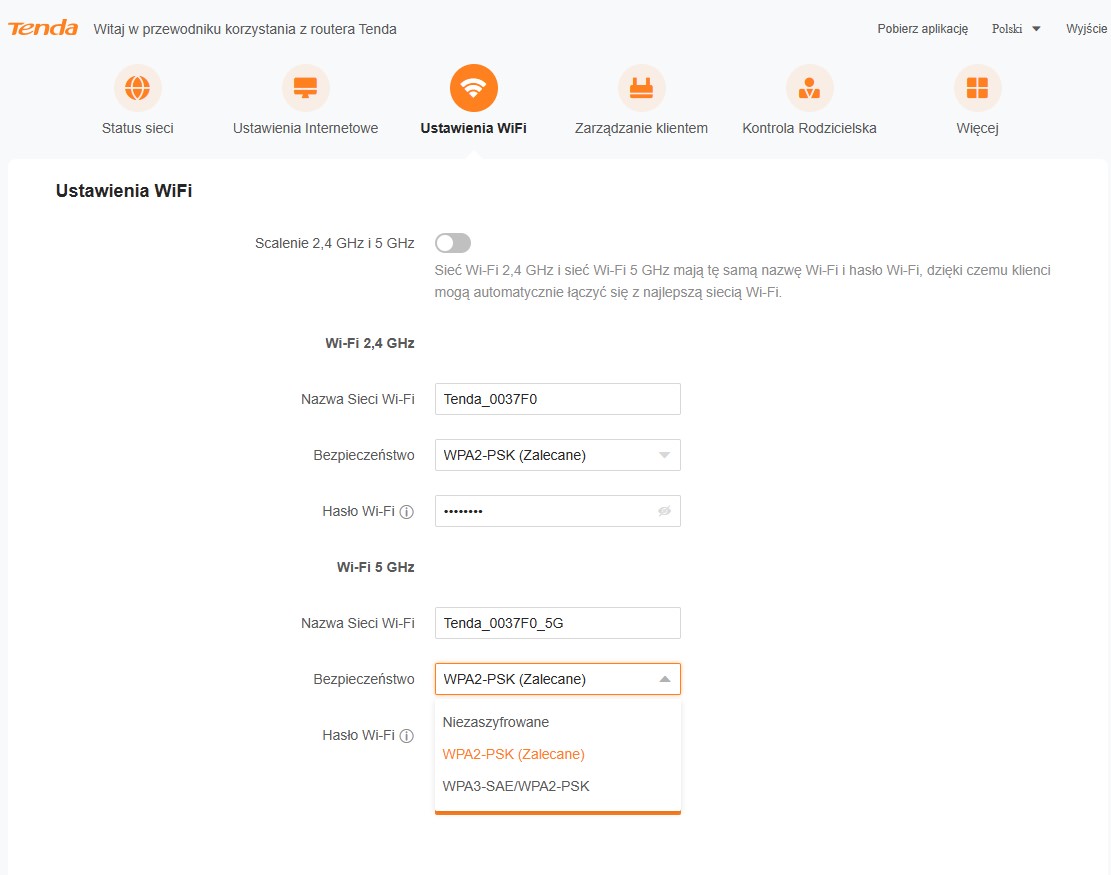Open Ustawienia Internetowe monitor icon
Viewport: 1111px width, 875px height.
tap(305, 88)
